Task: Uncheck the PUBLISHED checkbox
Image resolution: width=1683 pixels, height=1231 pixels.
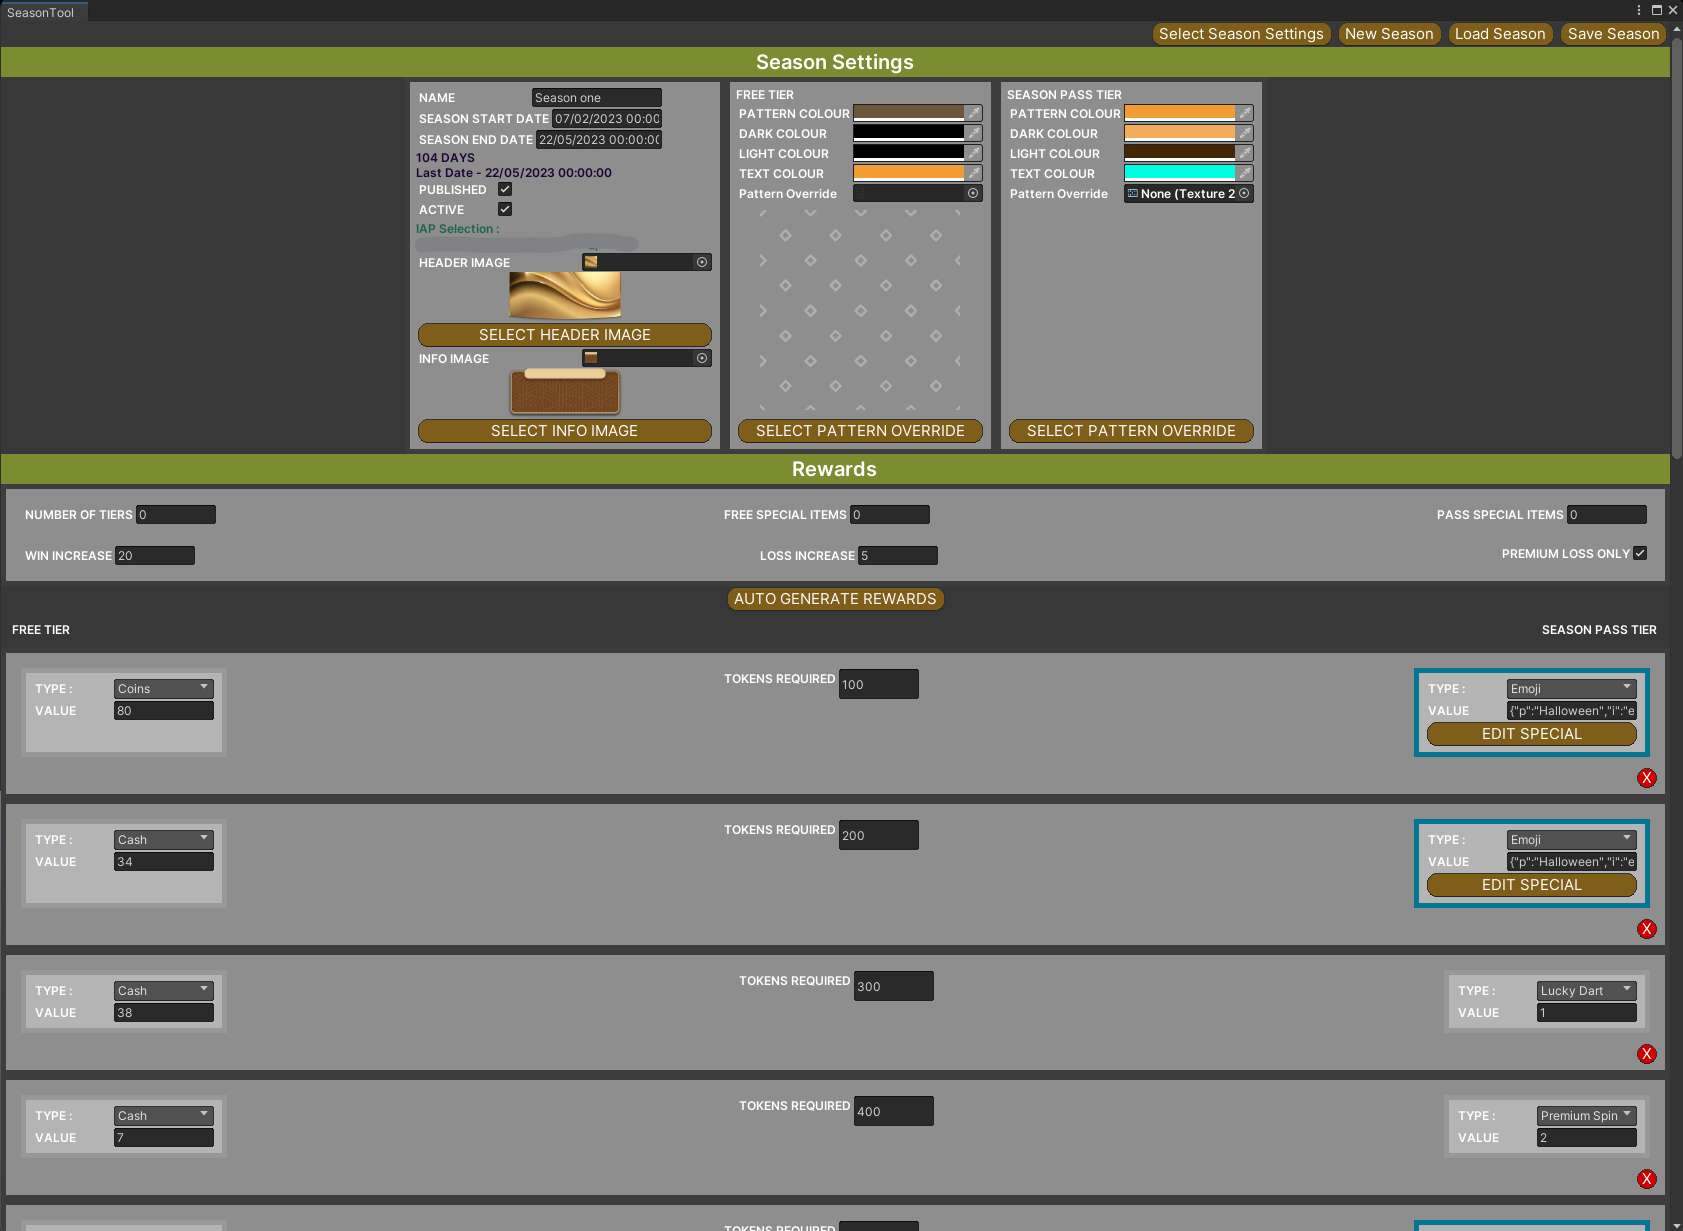Action: [x=505, y=189]
